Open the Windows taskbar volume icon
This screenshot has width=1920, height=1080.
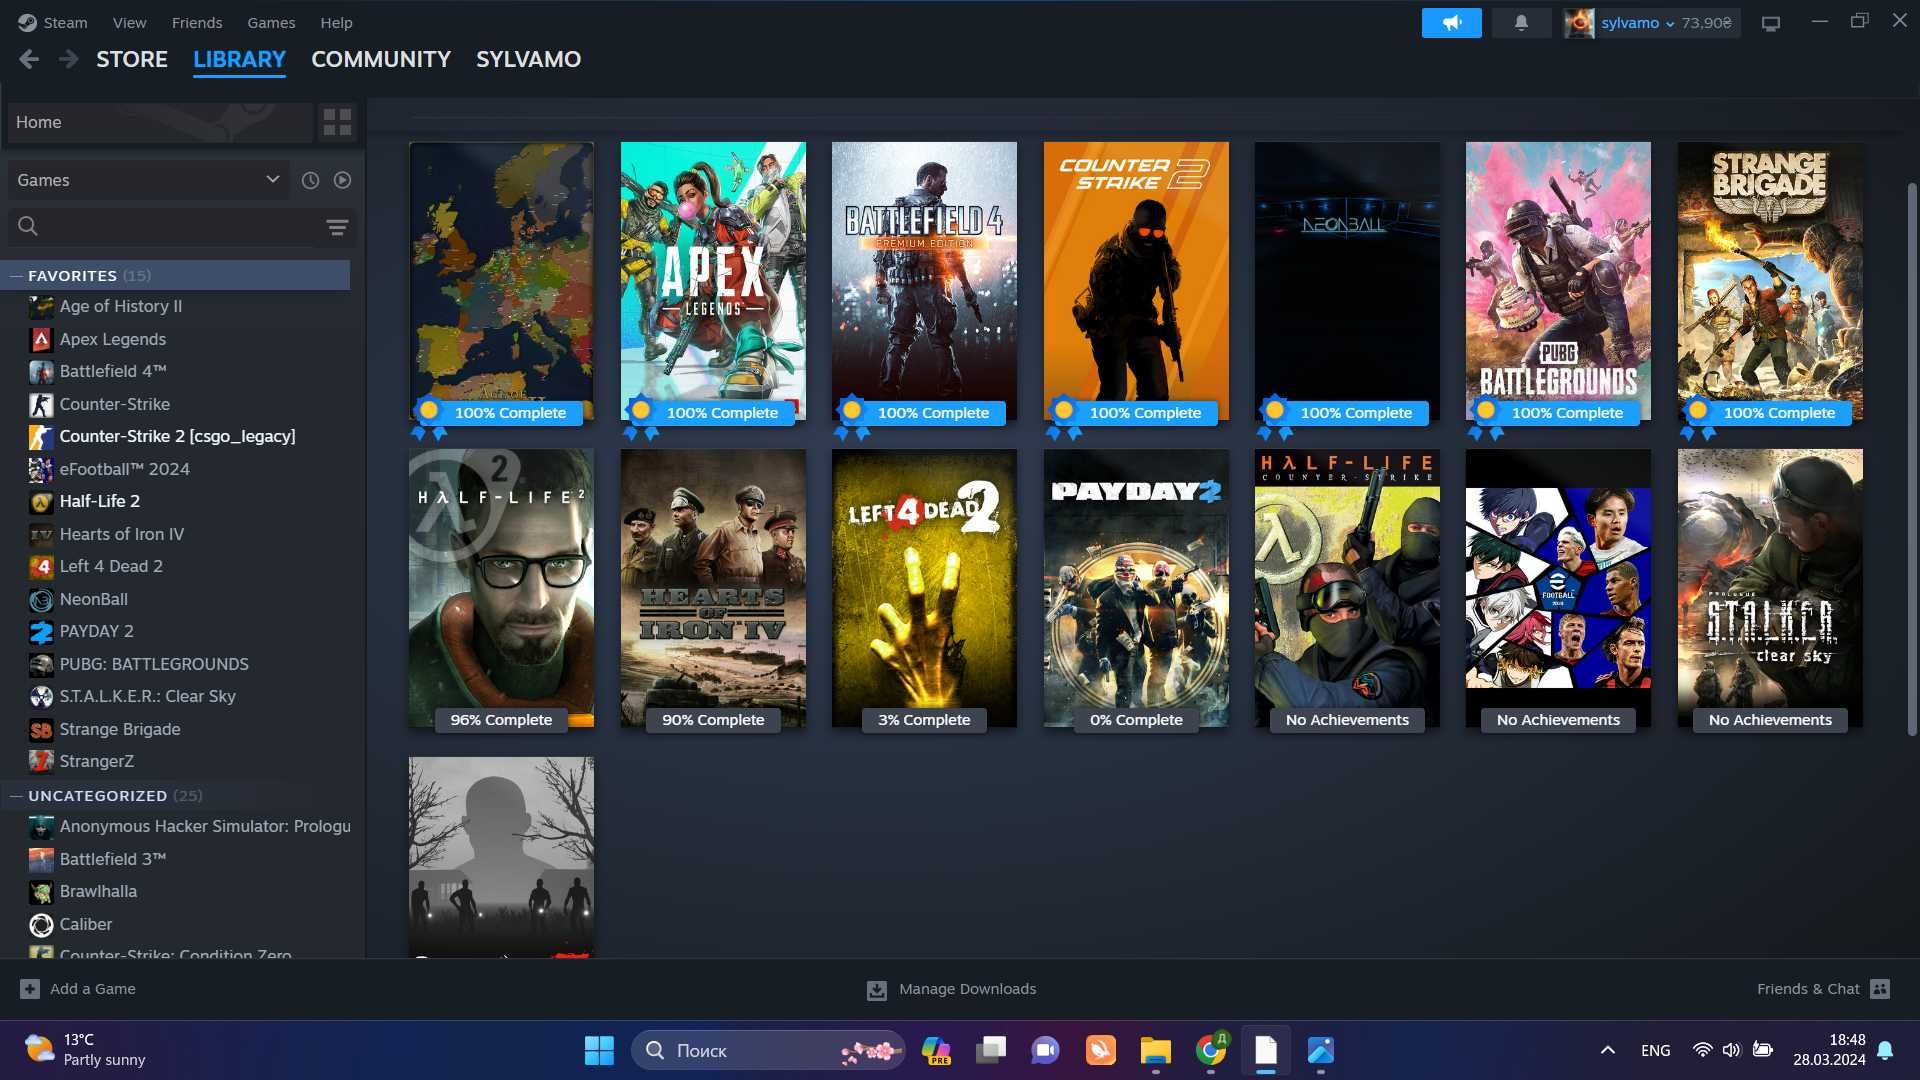click(x=1731, y=1050)
